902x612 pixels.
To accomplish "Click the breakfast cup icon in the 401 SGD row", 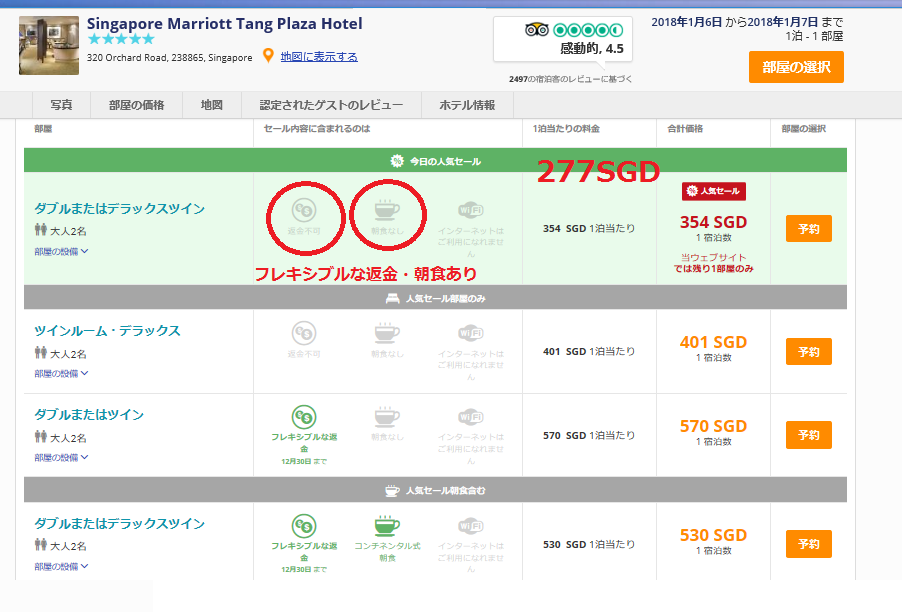I will coord(387,332).
